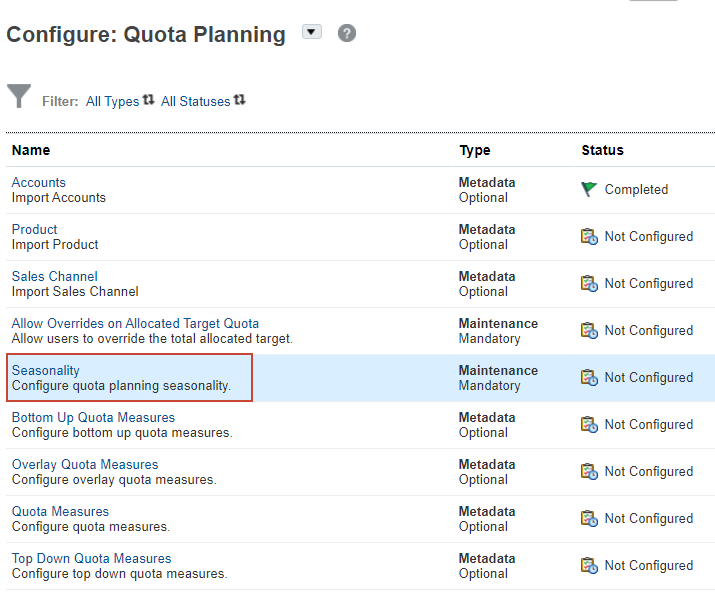Click Not Configured icon for Product

(x=590, y=237)
